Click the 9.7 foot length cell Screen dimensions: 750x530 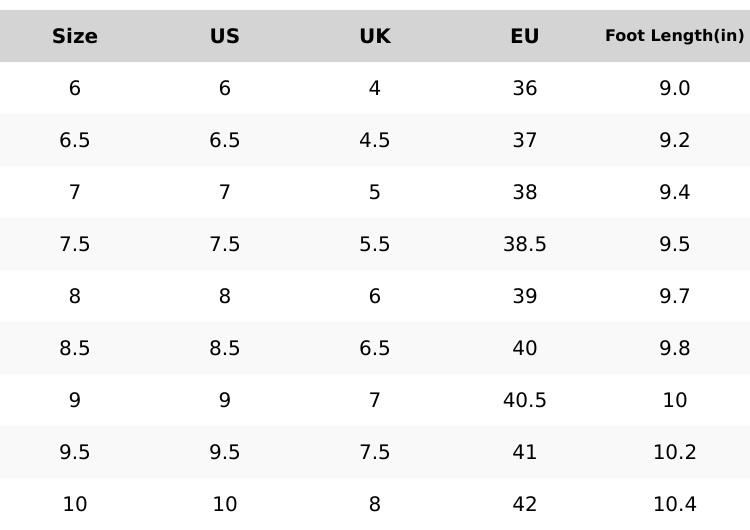(x=675, y=296)
